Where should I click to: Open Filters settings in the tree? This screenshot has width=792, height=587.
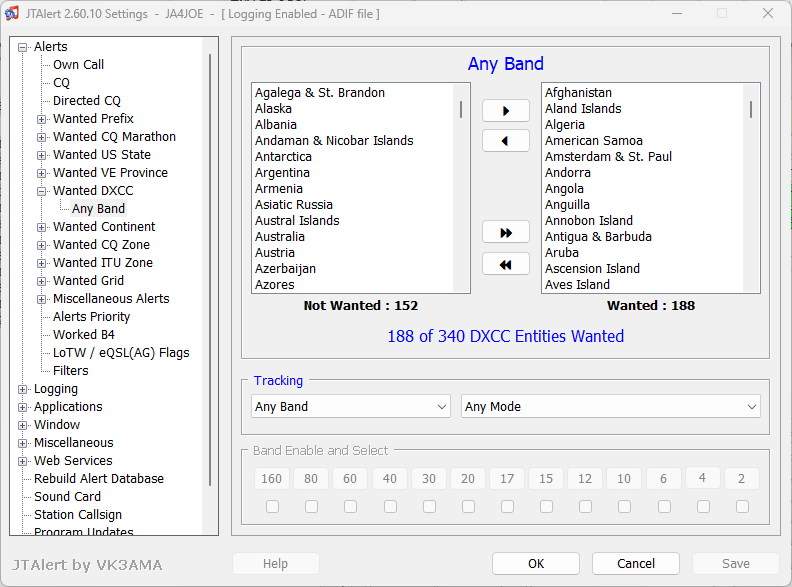click(71, 371)
